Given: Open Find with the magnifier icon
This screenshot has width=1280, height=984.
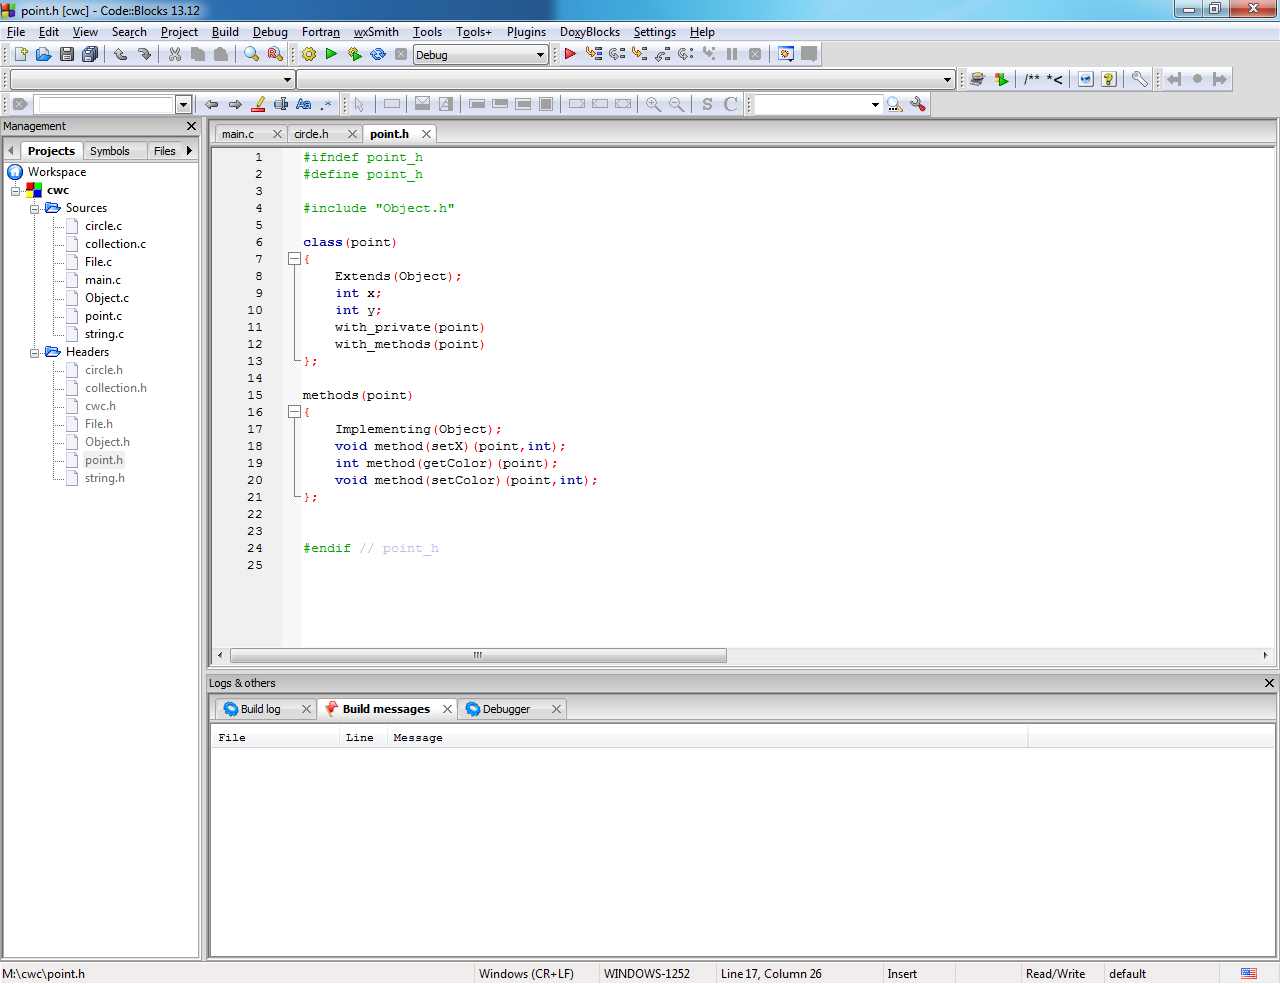Looking at the screenshot, I should coord(251,54).
